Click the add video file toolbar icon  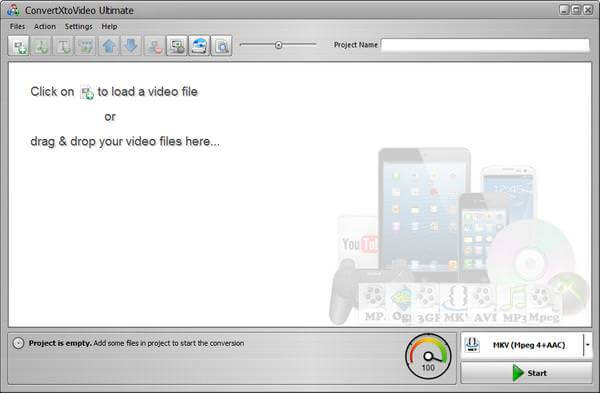tap(18, 46)
